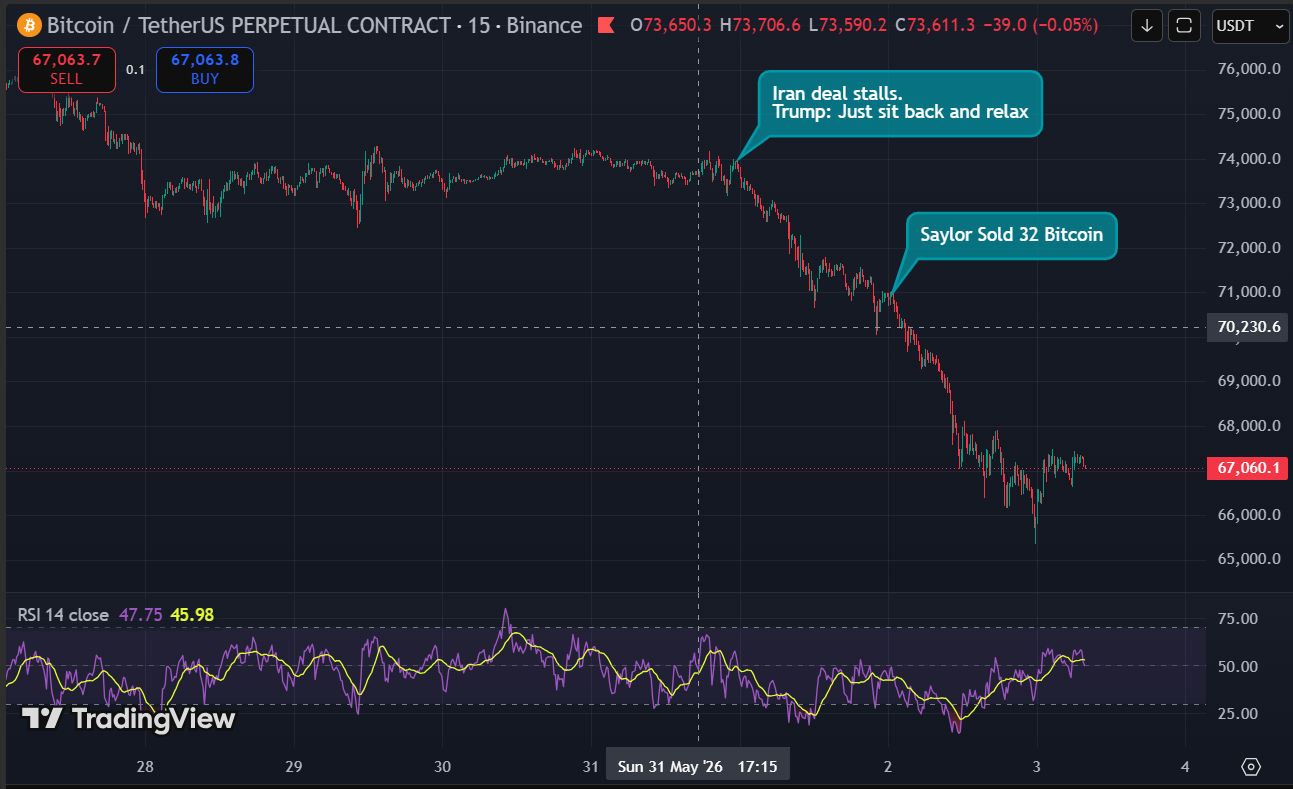The image size is (1293, 789).
Task: Click the open value O73,650.3
Action: 669,25
